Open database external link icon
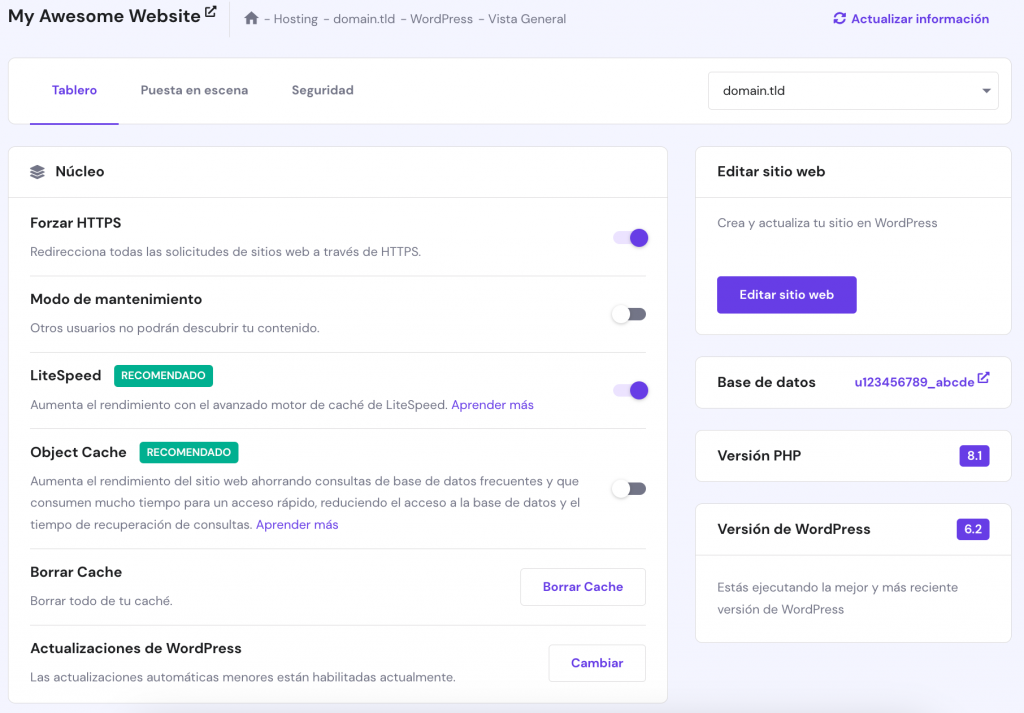1024x713 pixels. point(984,378)
